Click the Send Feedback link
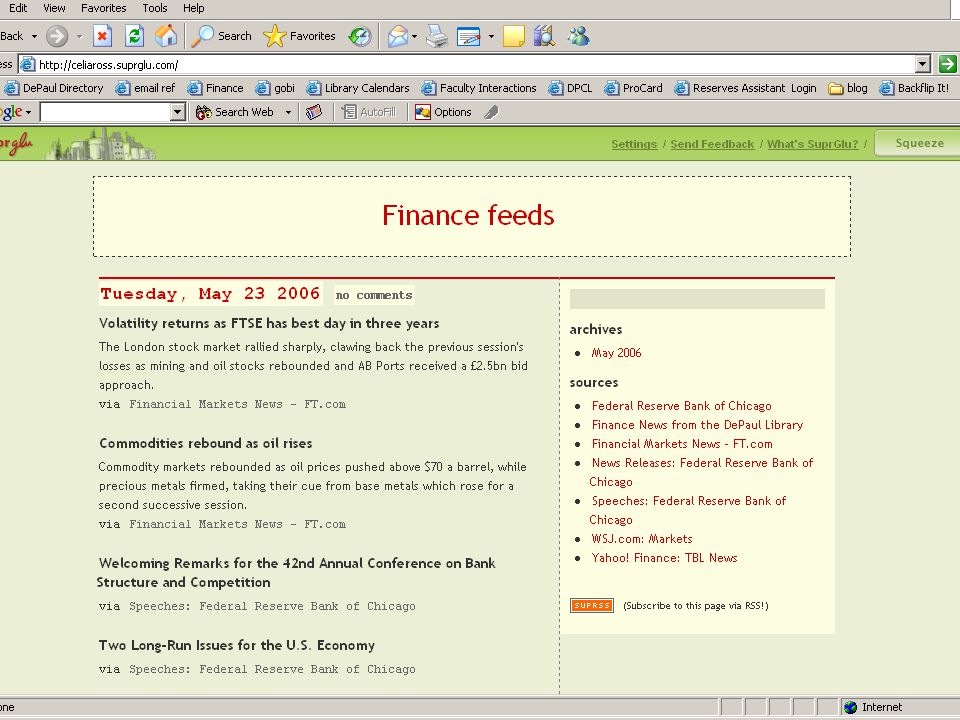The width and height of the screenshot is (960, 720). [x=712, y=144]
